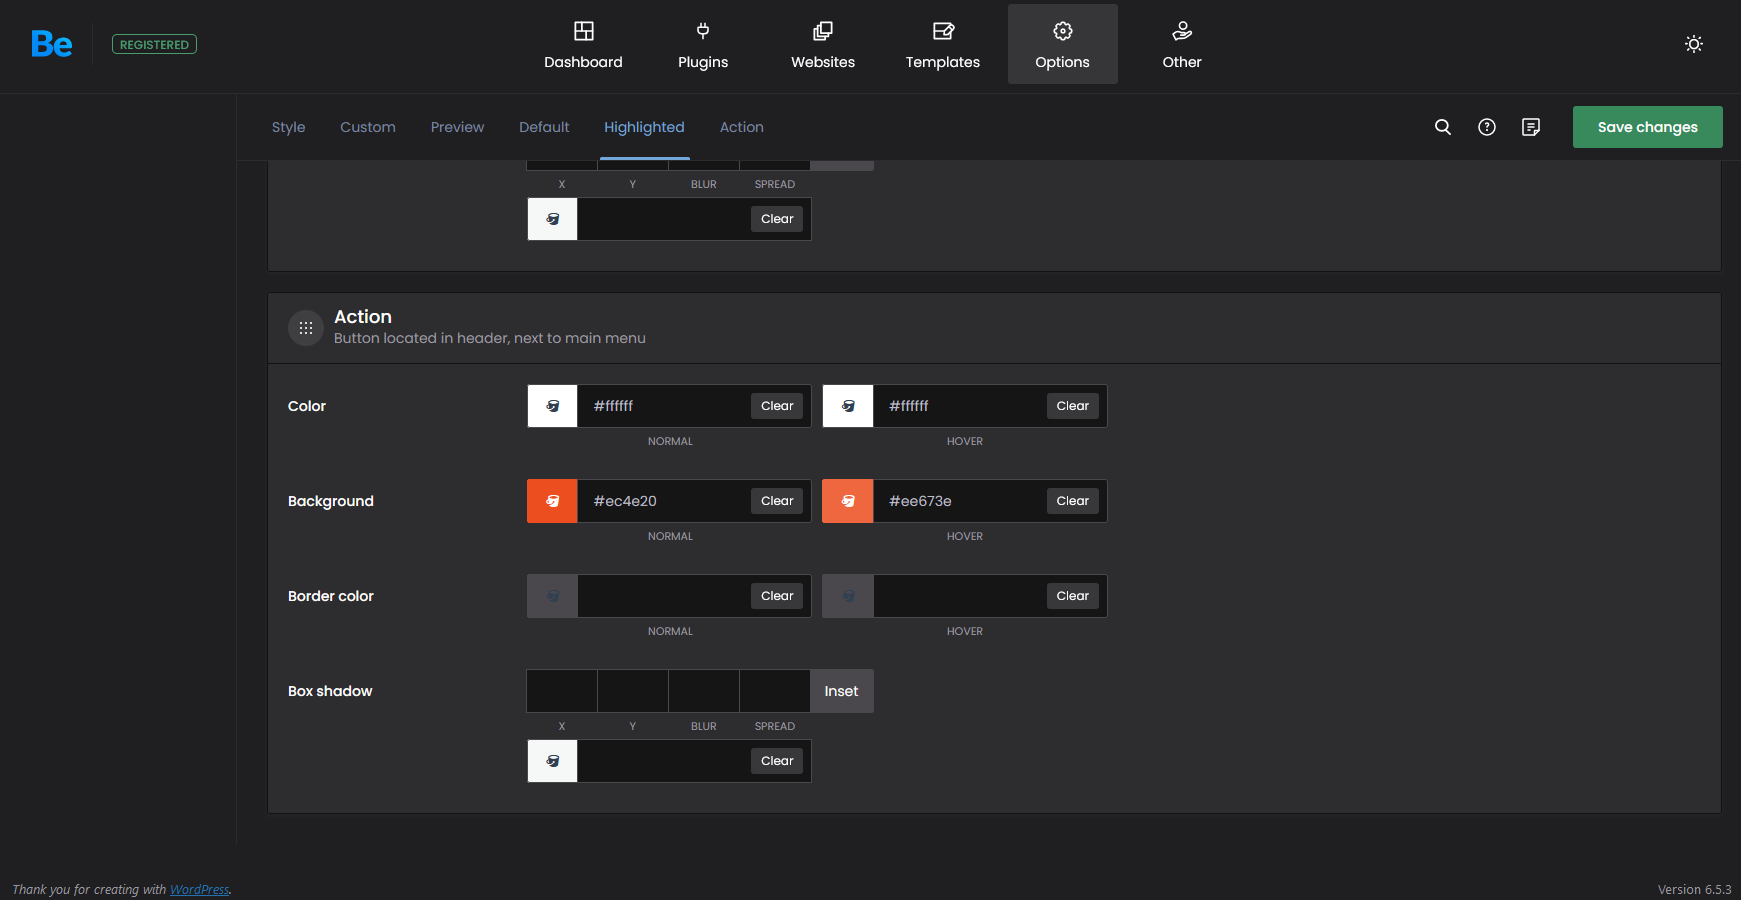This screenshot has height=900, width=1741.
Task: Open Background hover swatch #ee673e
Action: pos(848,501)
